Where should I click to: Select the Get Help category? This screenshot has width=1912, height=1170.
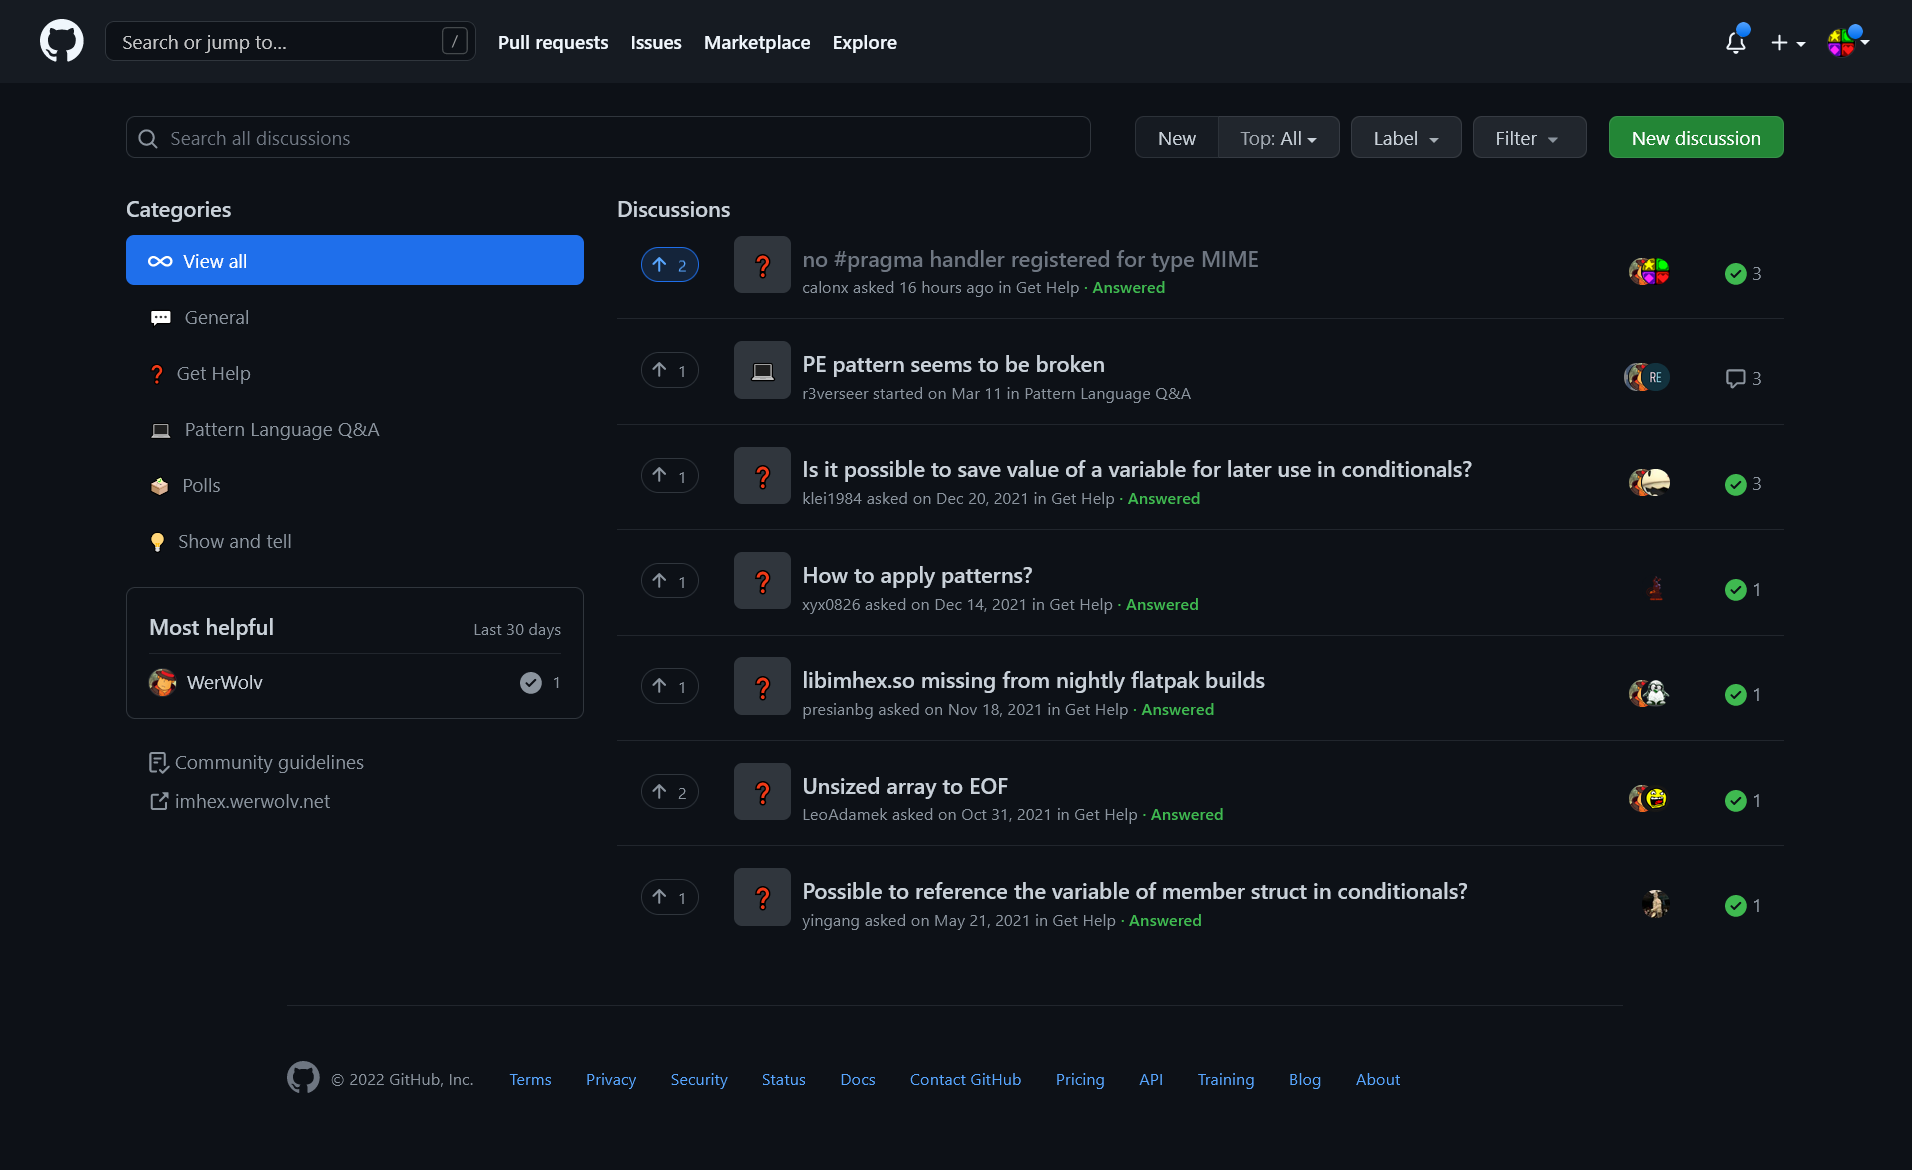tap(355, 373)
